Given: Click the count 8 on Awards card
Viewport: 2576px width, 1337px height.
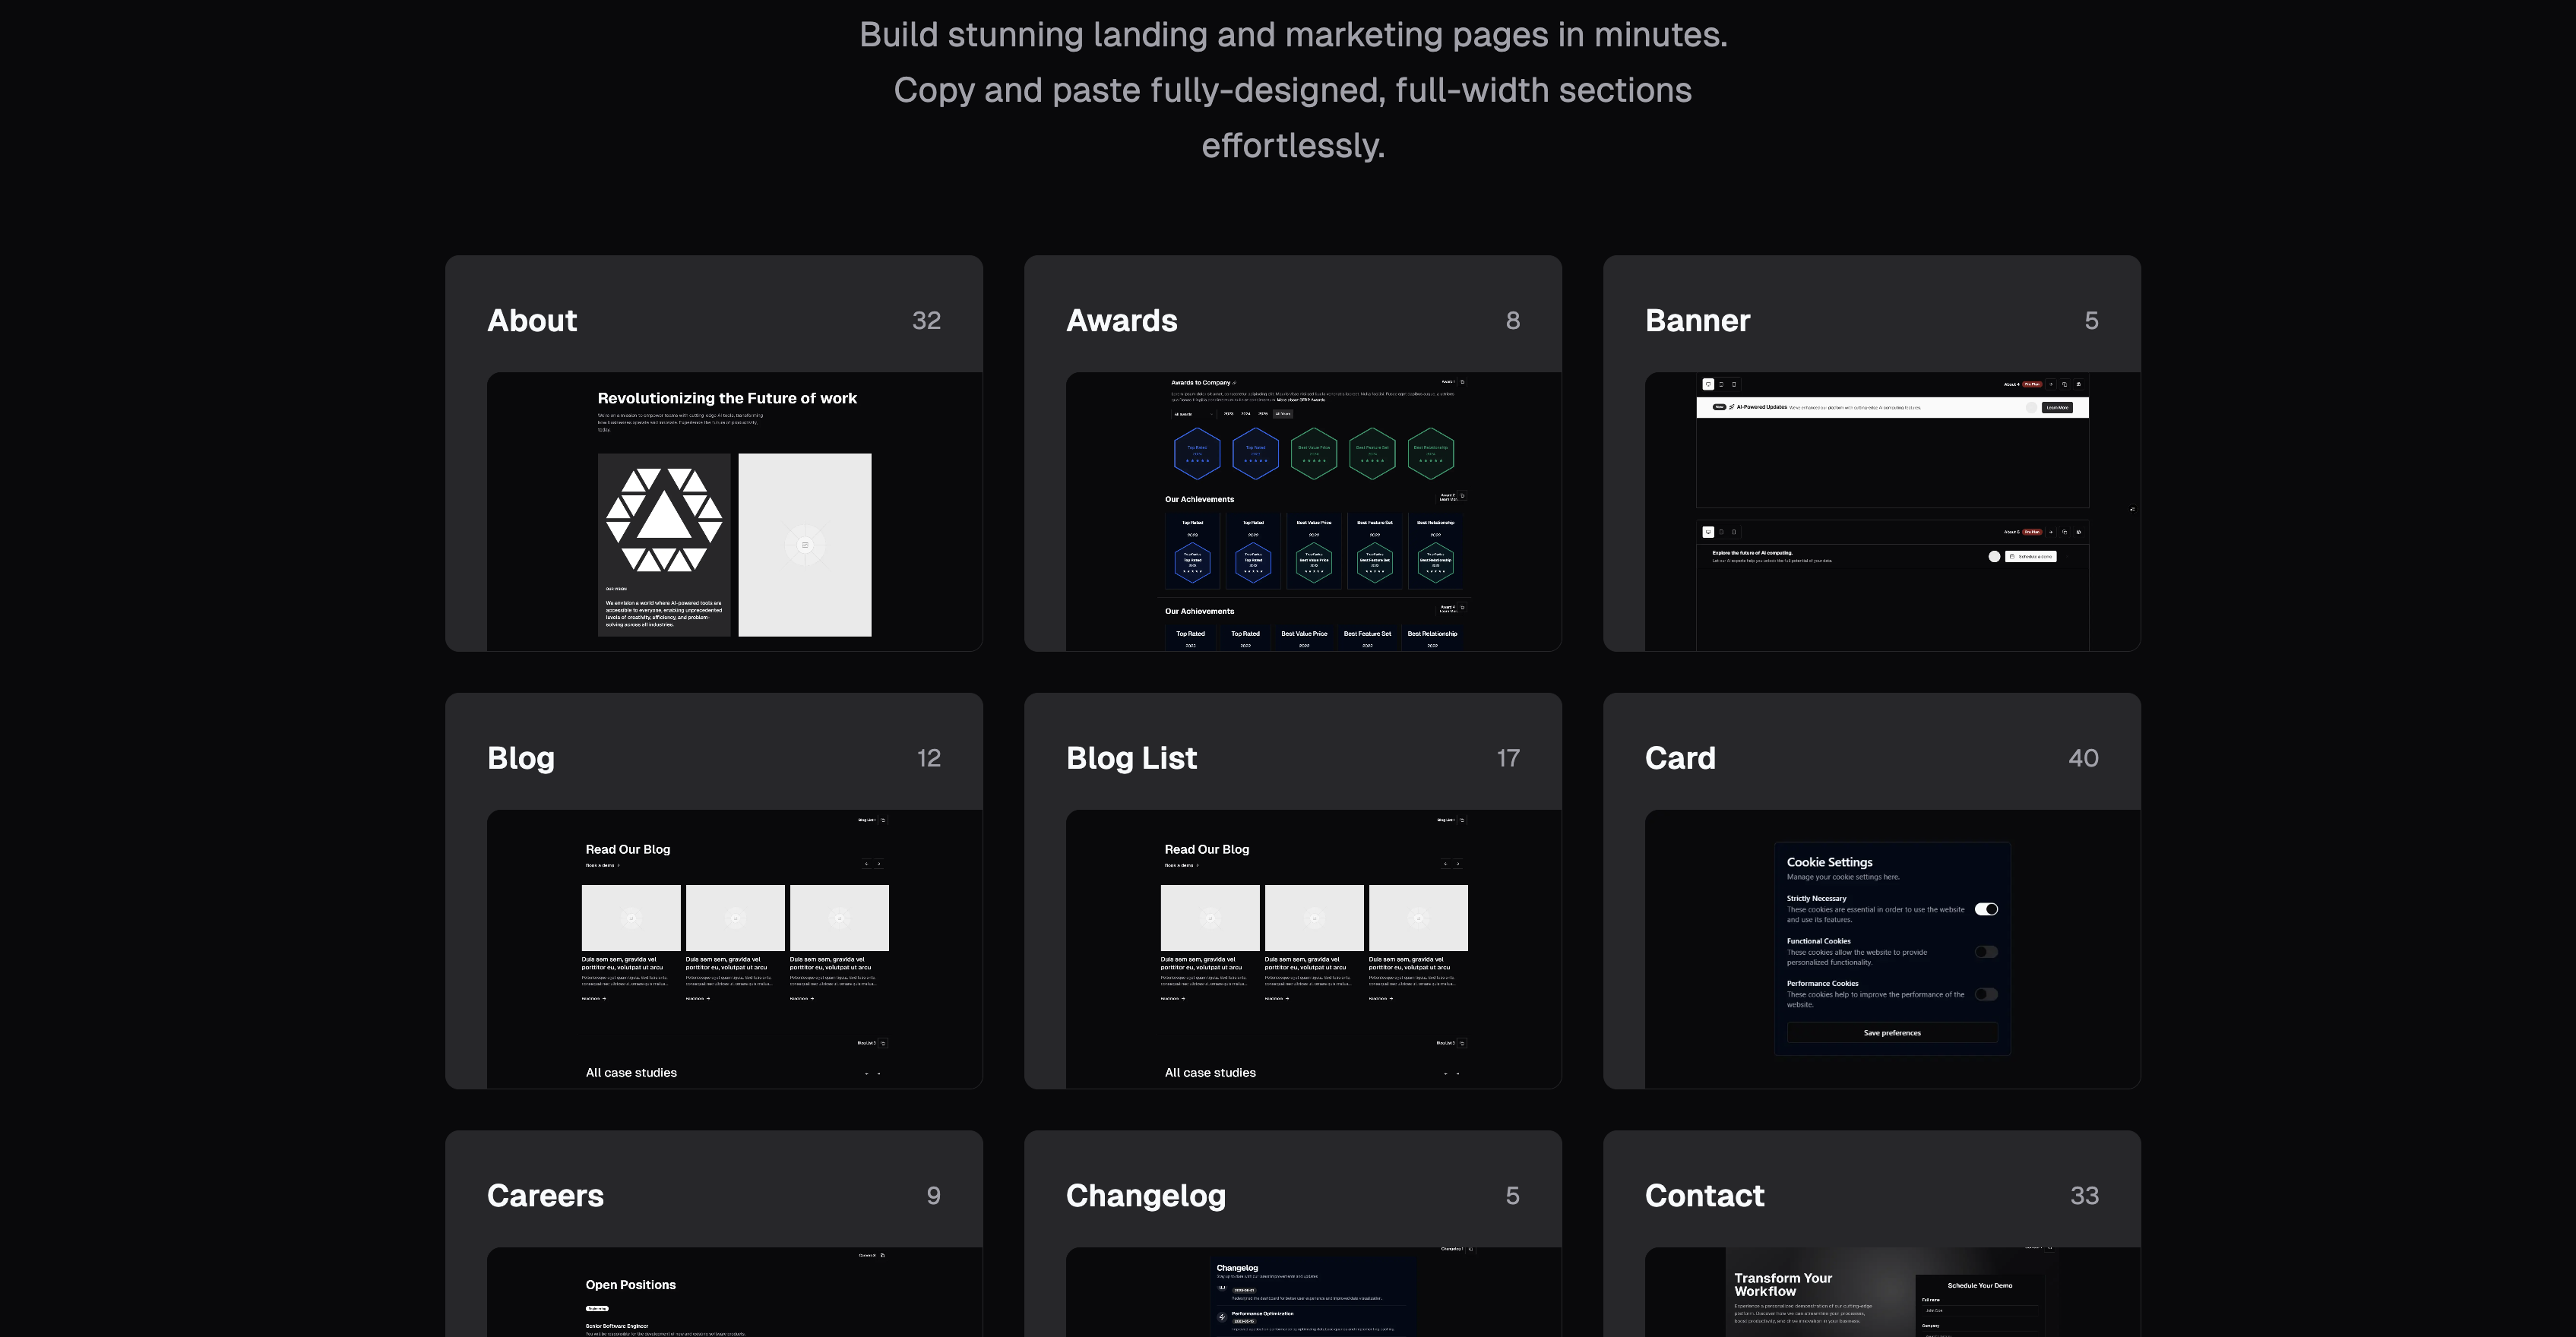Looking at the screenshot, I should [1513, 320].
